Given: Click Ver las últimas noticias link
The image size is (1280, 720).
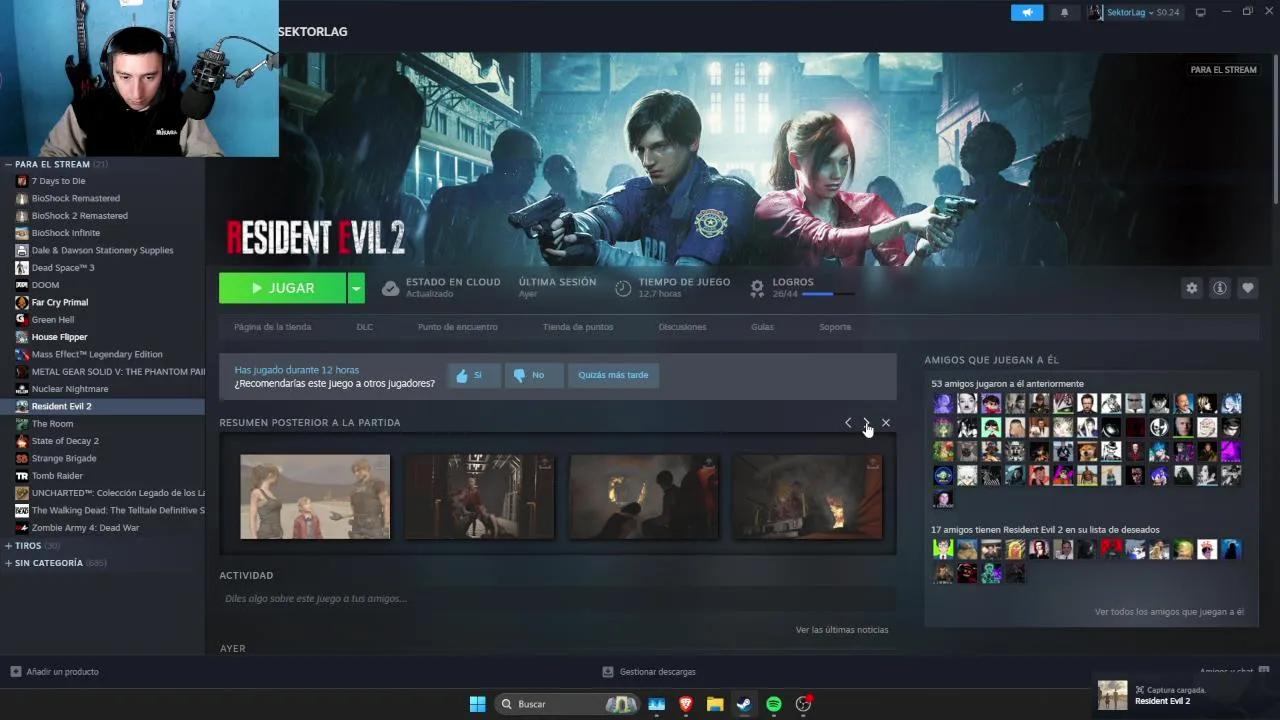Looking at the screenshot, I should (842, 630).
